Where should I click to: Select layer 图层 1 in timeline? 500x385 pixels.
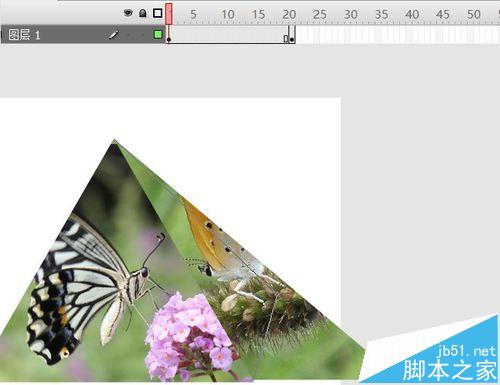click(x=83, y=34)
